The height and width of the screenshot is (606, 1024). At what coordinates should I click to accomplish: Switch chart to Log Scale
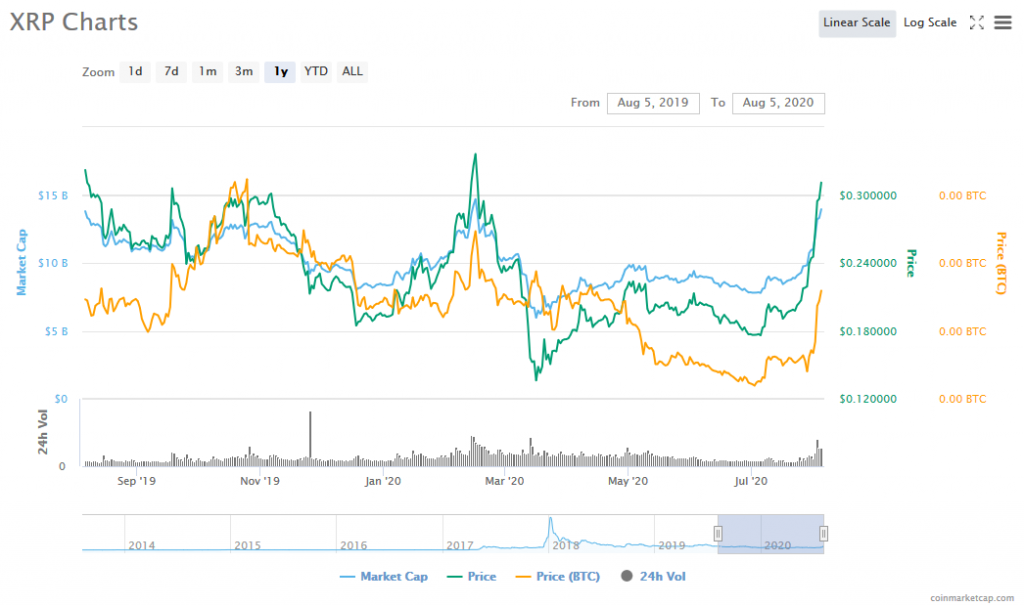[929, 23]
